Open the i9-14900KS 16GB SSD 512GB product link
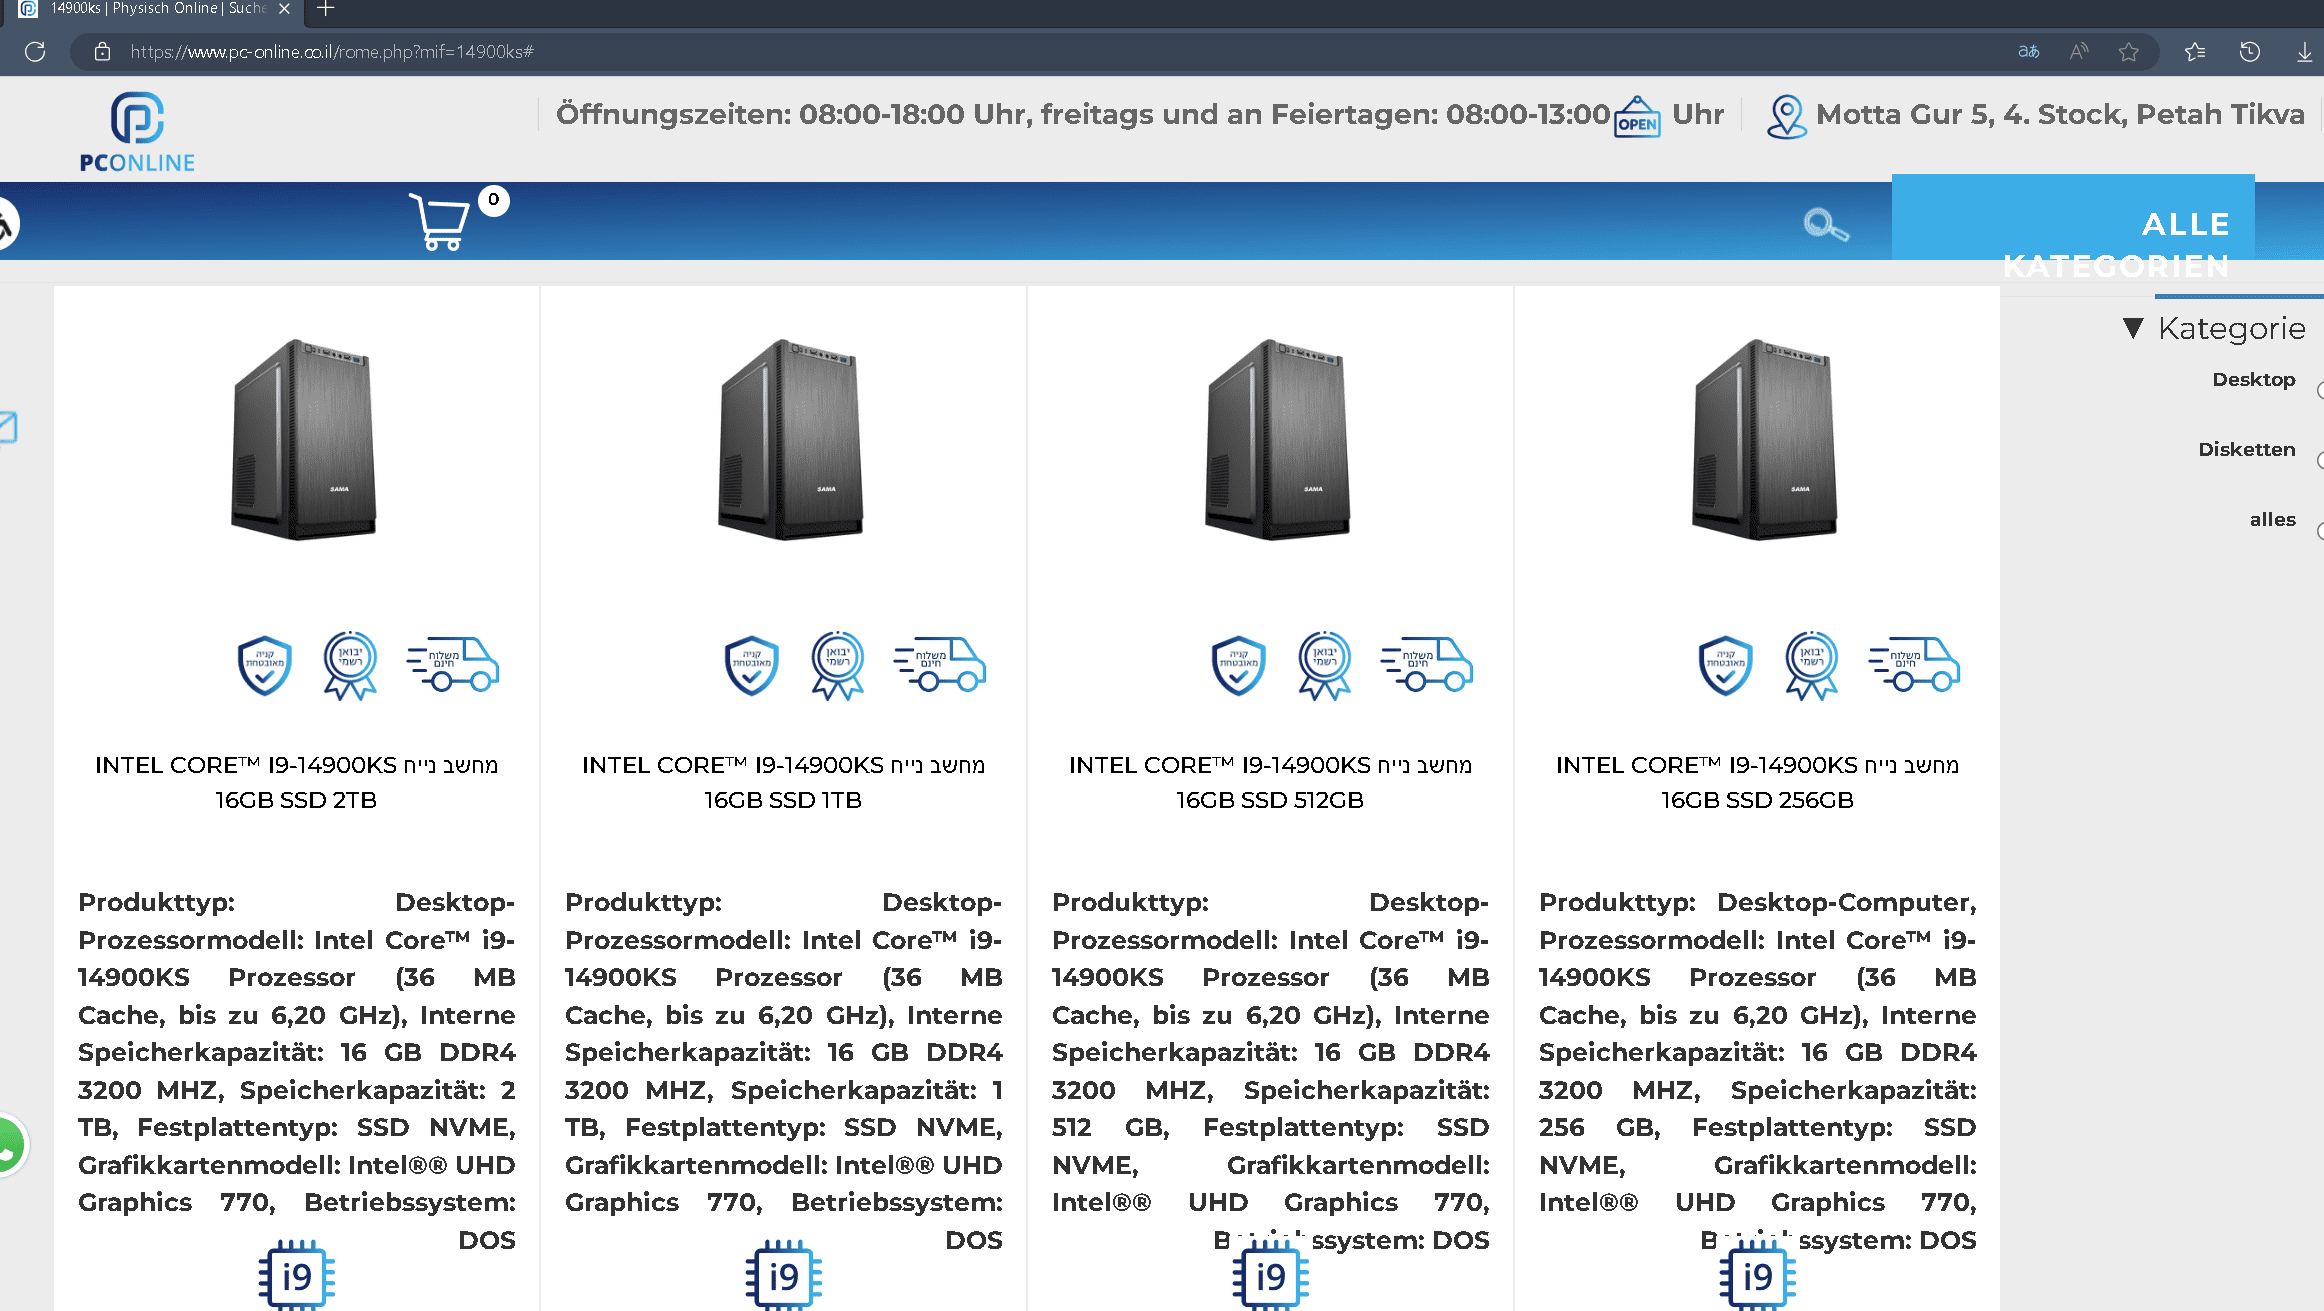This screenshot has width=2324, height=1311. click(1269, 782)
